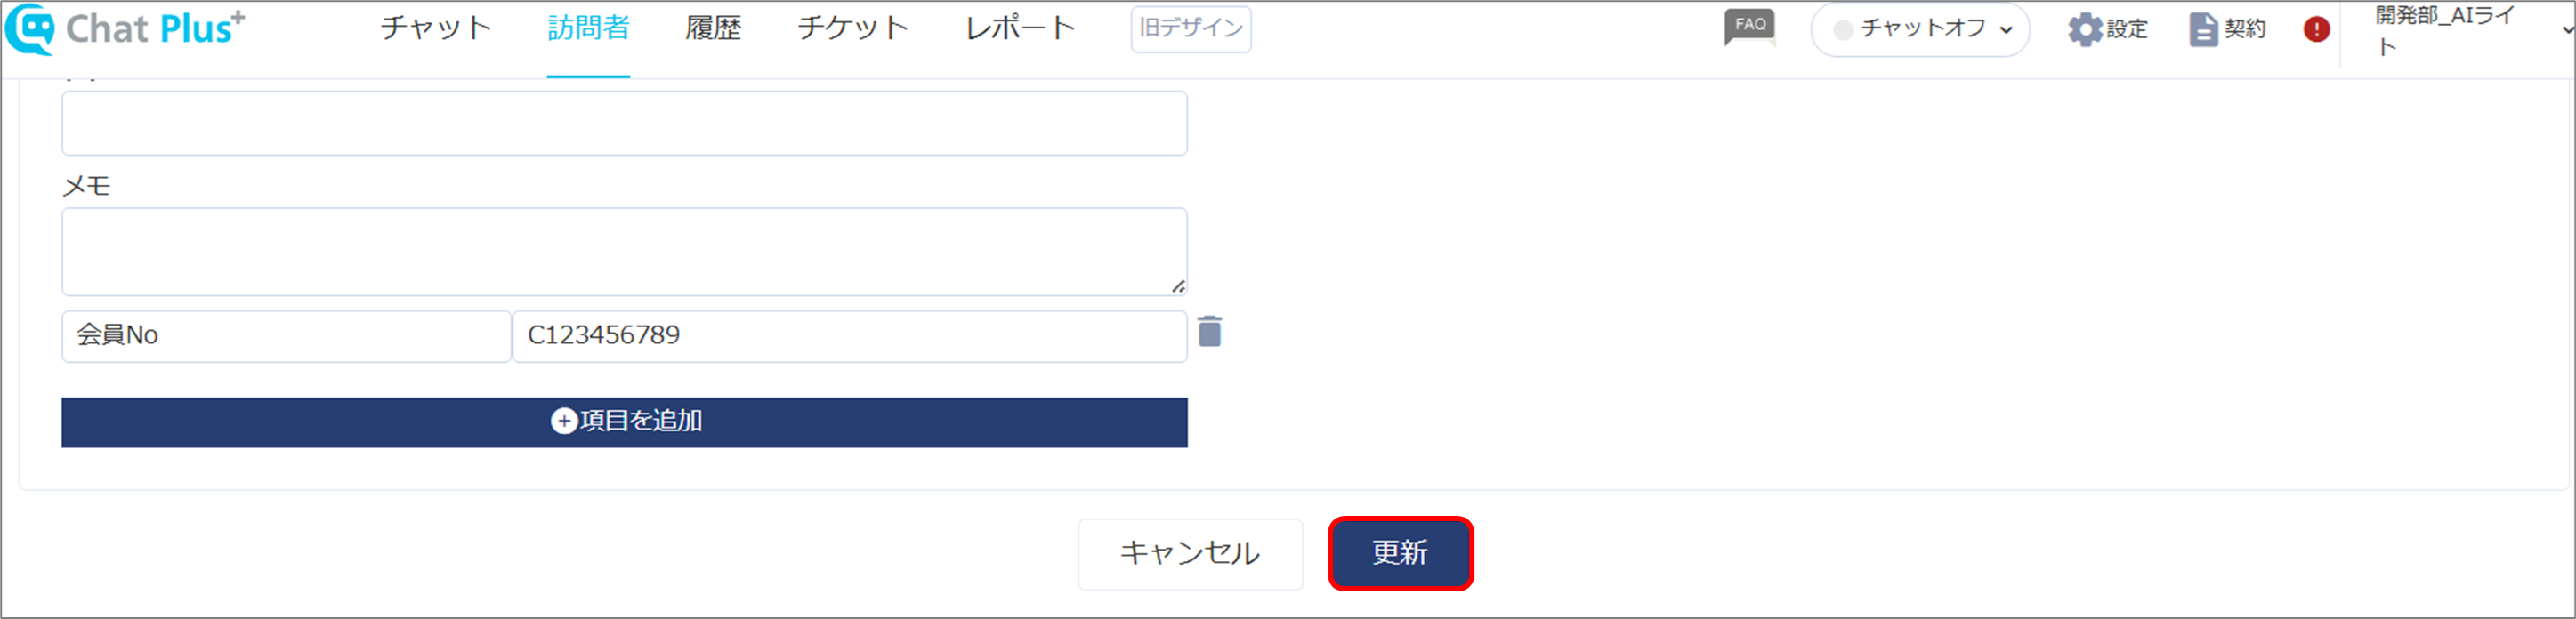This screenshot has width=2576, height=619.
Task: Delete the 会員No row with trash icon
Action: (x=1210, y=331)
